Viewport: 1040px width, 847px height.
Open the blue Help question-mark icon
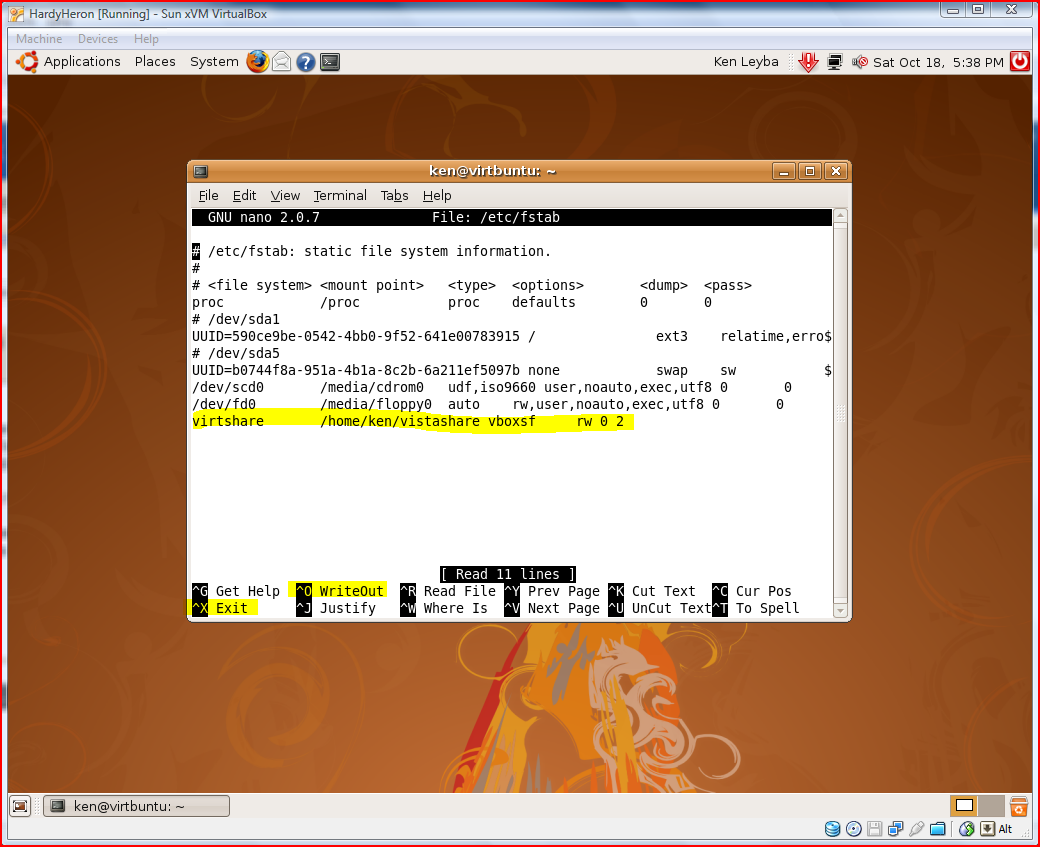(x=306, y=62)
